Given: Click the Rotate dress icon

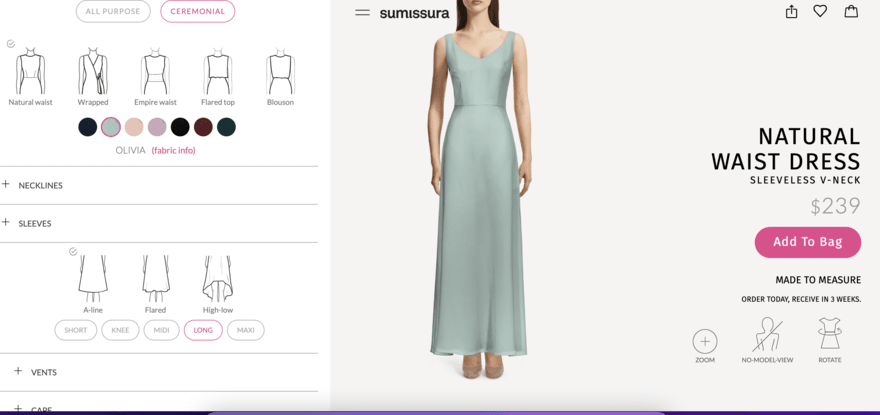Looking at the screenshot, I should pyautogui.click(x=829, y=334).
